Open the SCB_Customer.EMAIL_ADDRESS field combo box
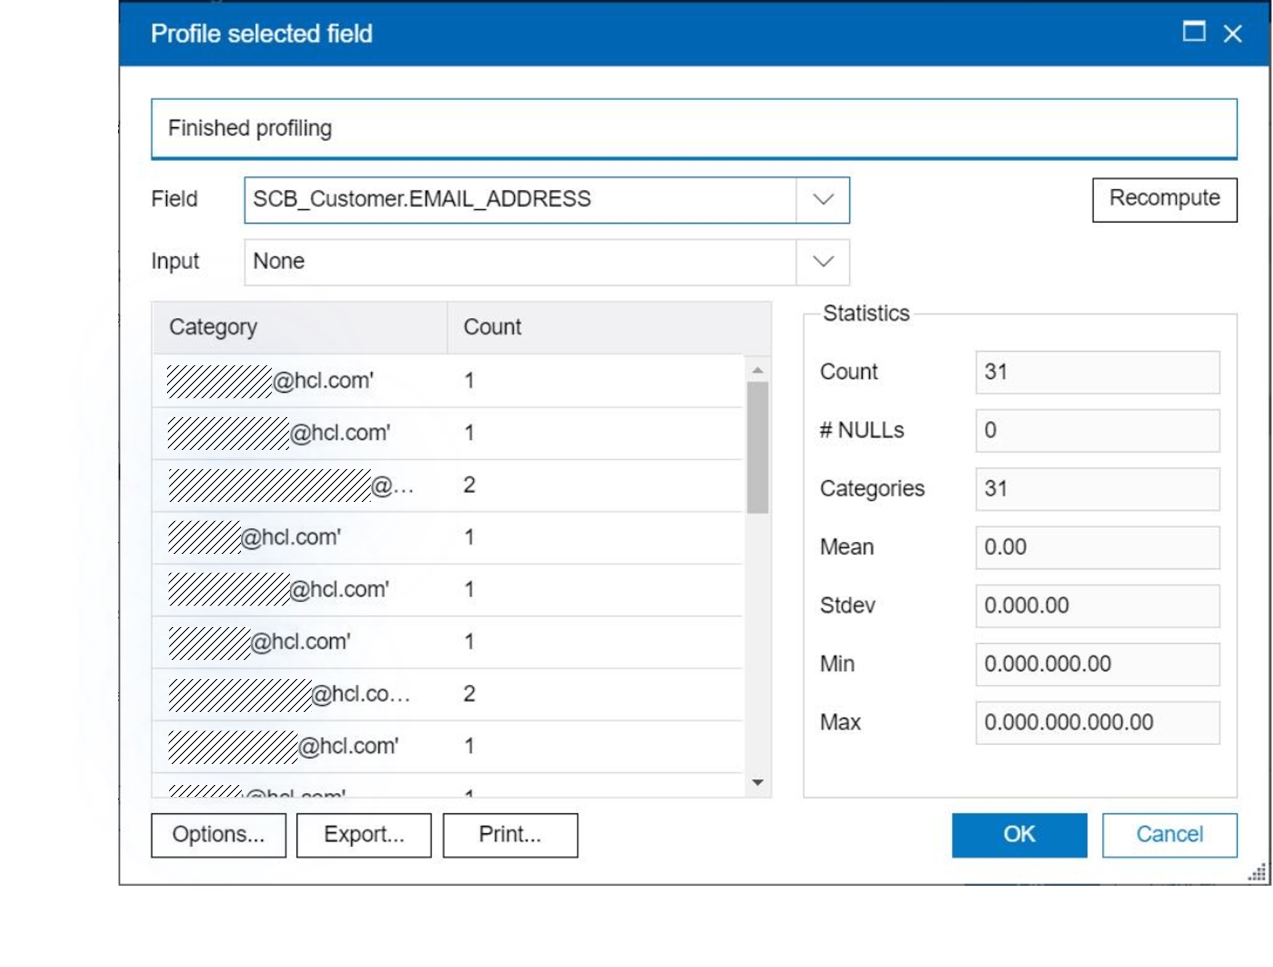 coord(520,200)
